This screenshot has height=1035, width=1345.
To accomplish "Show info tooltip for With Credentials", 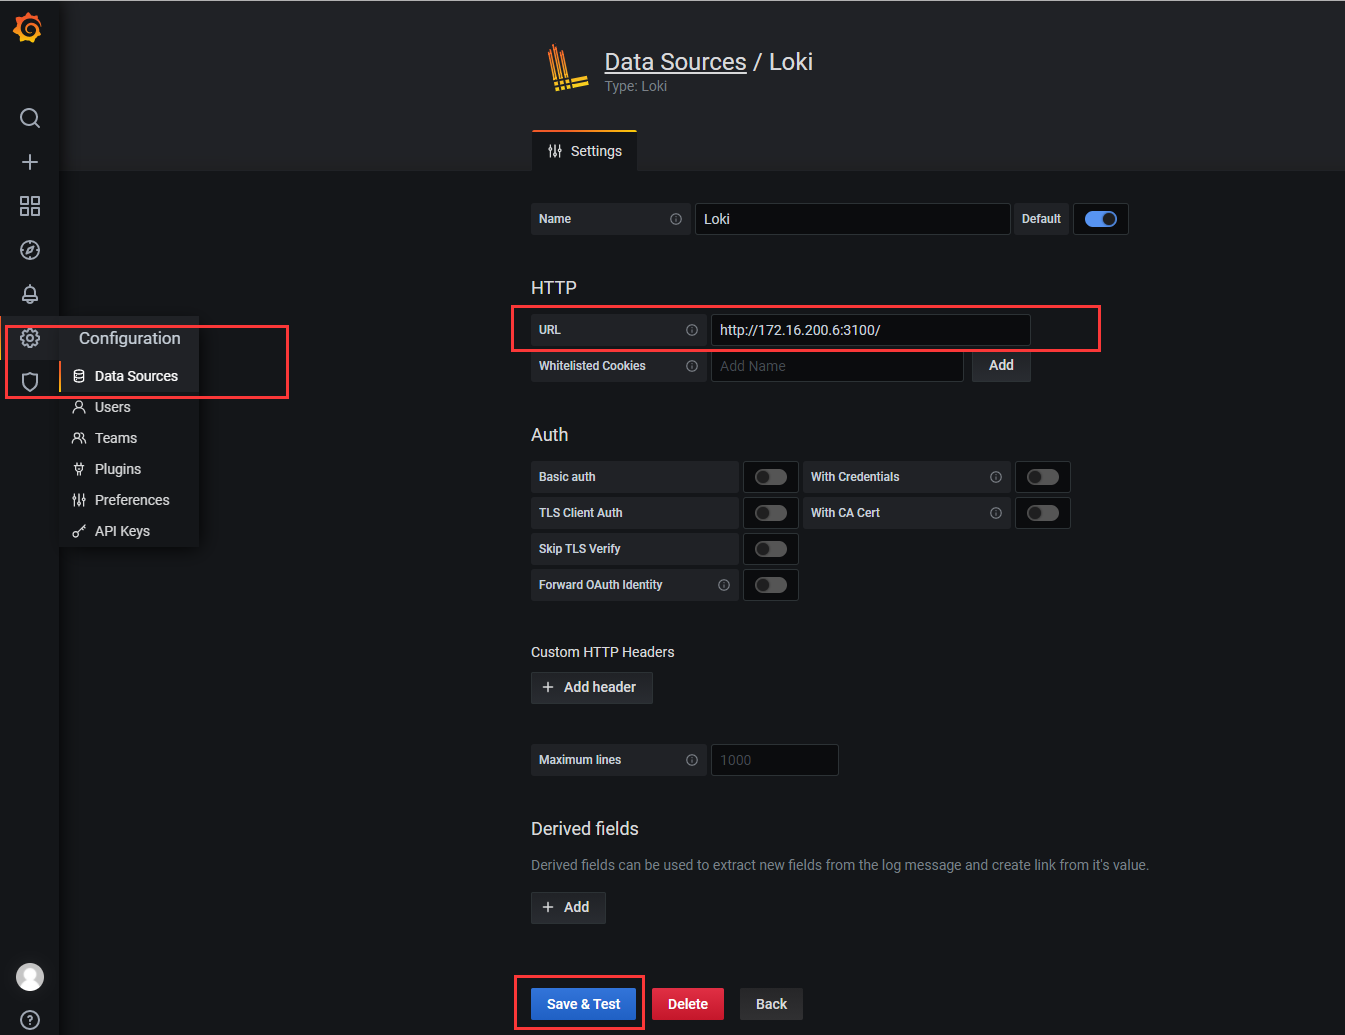I will pos(996,477).
